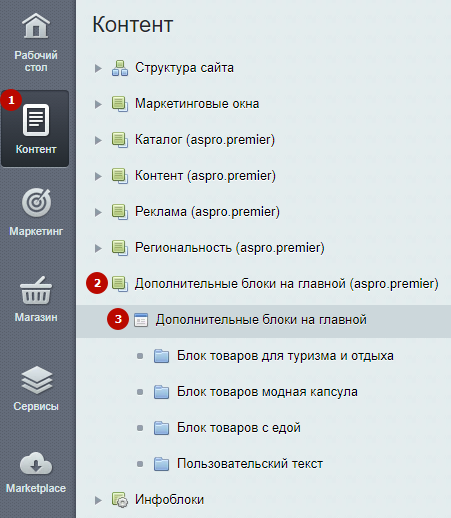The image size is (451, 518).
Task: Expand Каталог (aspro.premier) arrow
Action: (x=98, y=140)
